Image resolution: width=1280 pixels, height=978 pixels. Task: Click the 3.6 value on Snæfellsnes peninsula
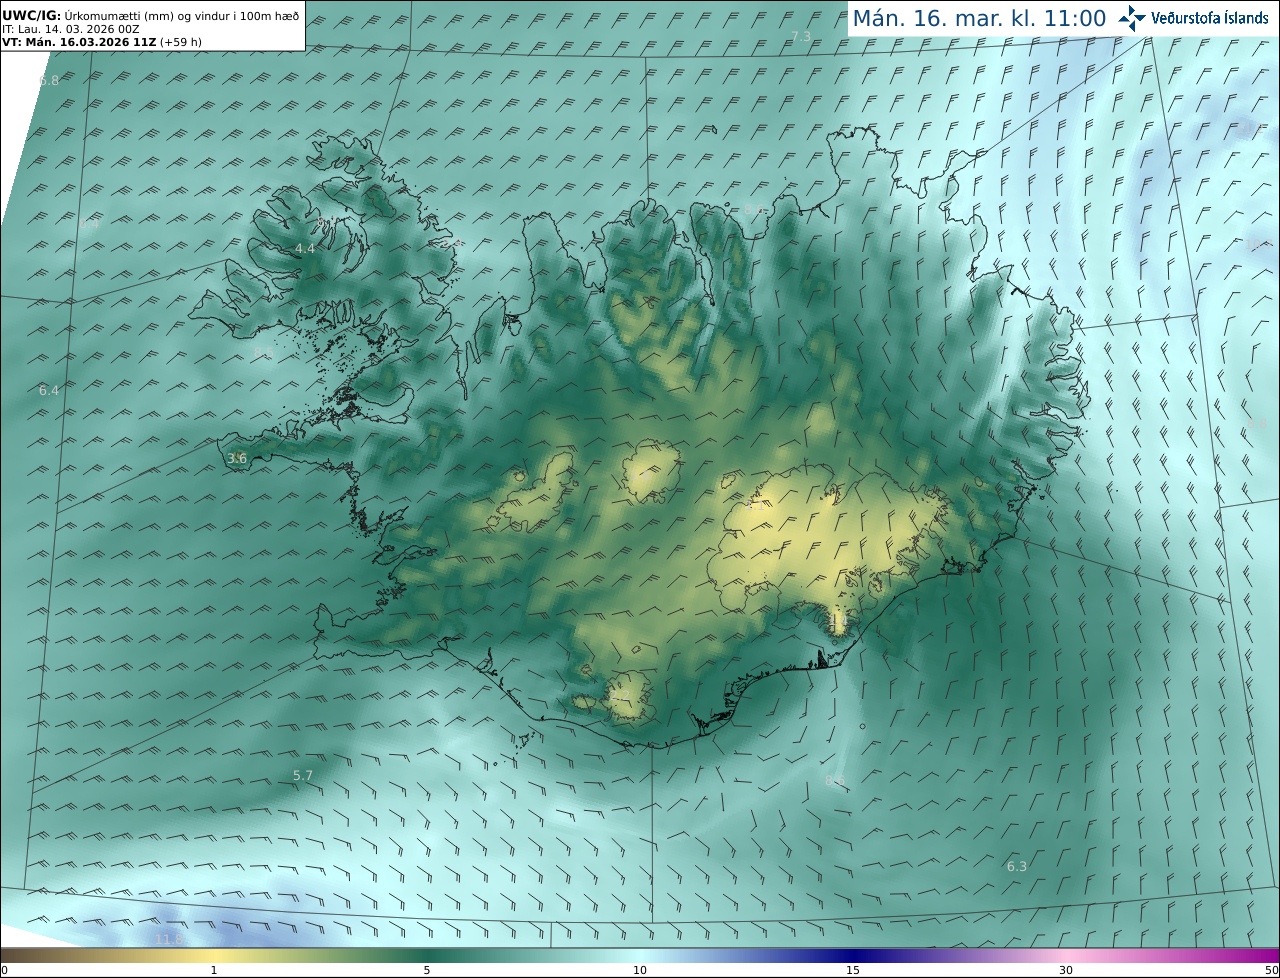(237, 458)
